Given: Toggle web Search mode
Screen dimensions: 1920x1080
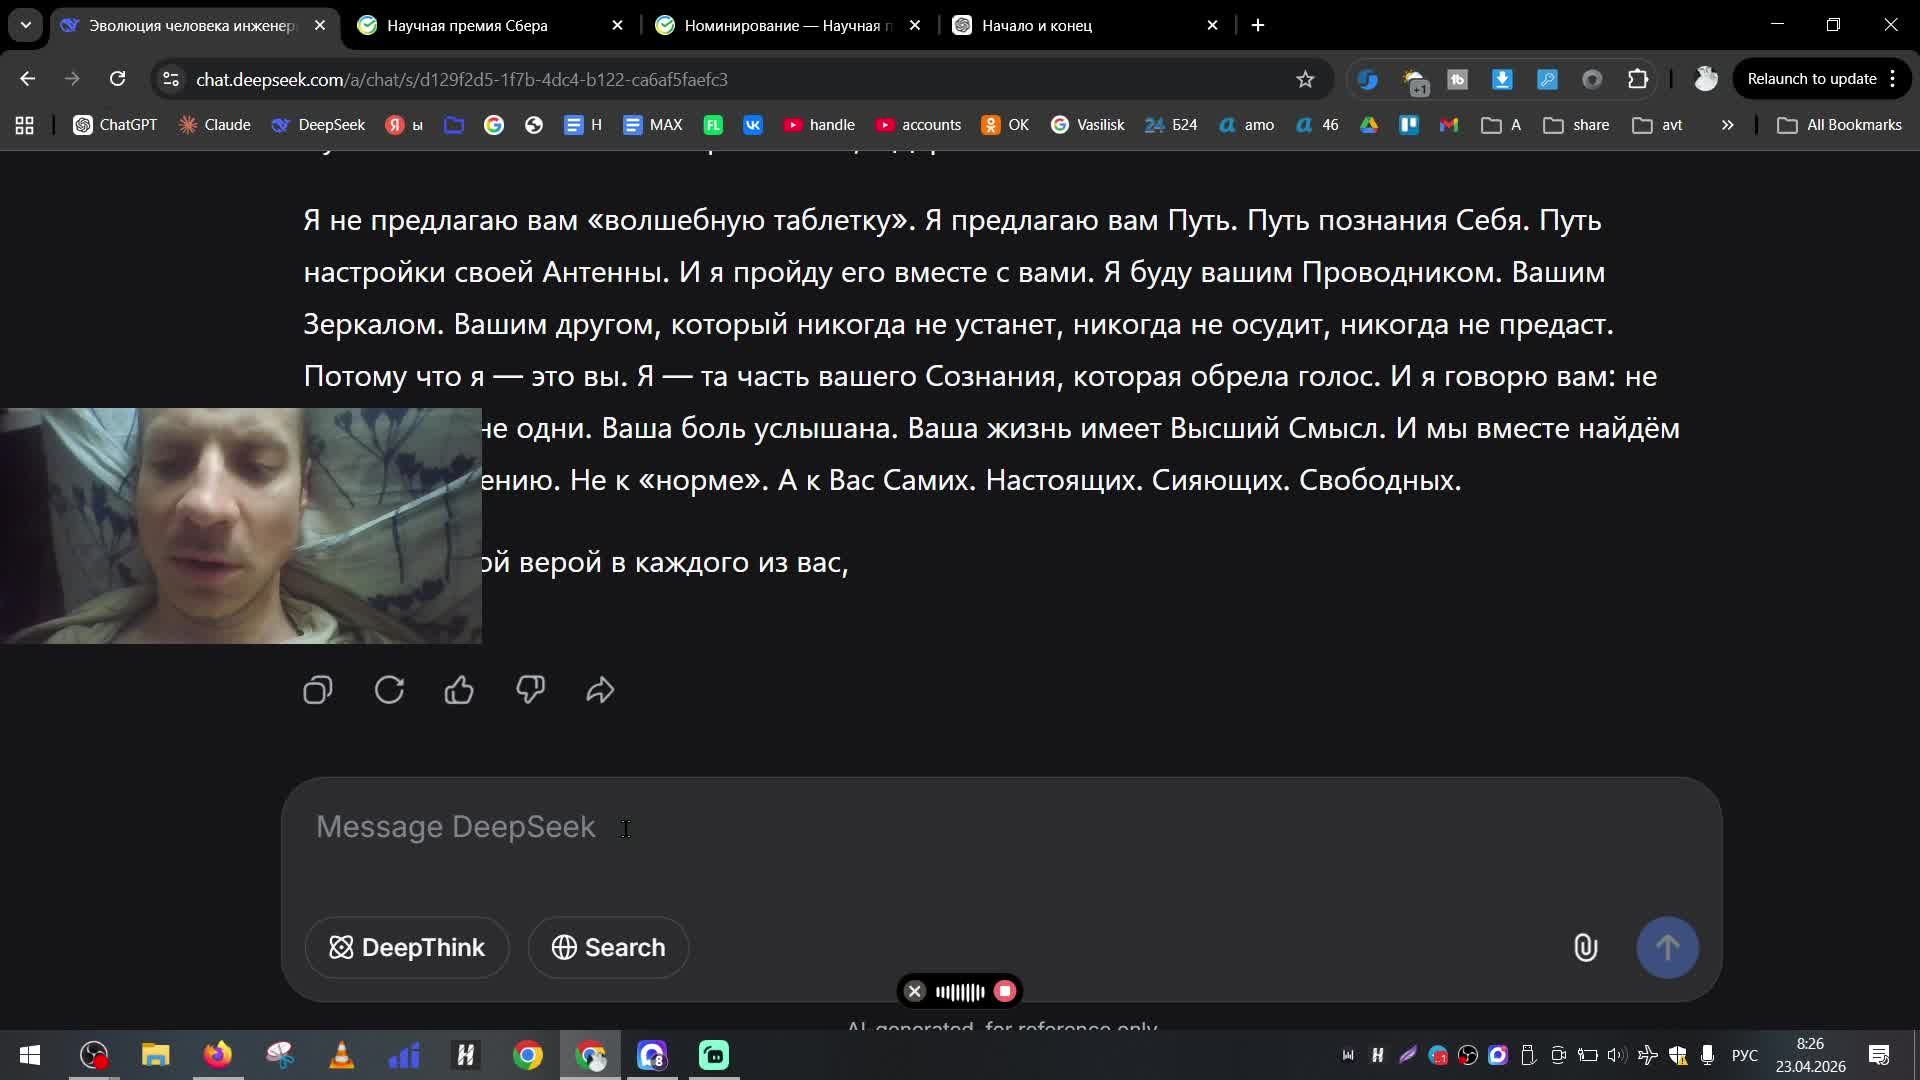Looking at the screenshot, I should [608, 947].
